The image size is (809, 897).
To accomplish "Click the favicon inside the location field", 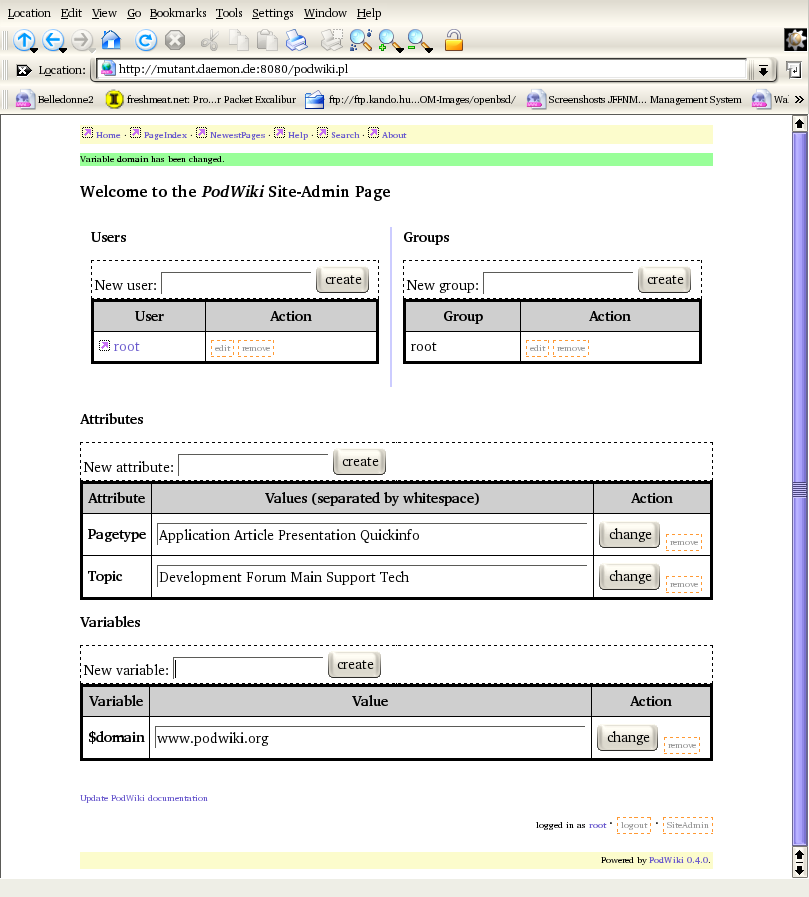I will click(x=108, y=69).
